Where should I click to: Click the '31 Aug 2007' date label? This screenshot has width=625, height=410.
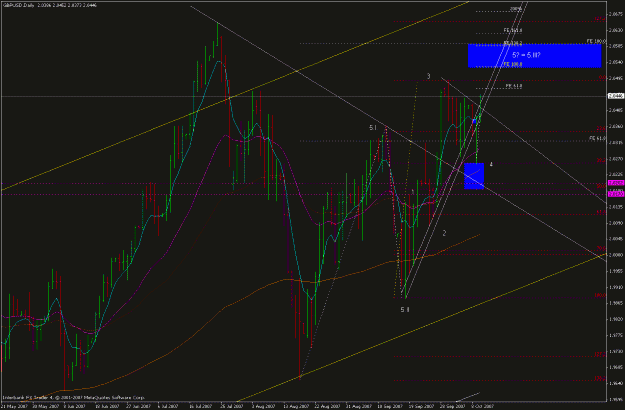tap(358, 406)
